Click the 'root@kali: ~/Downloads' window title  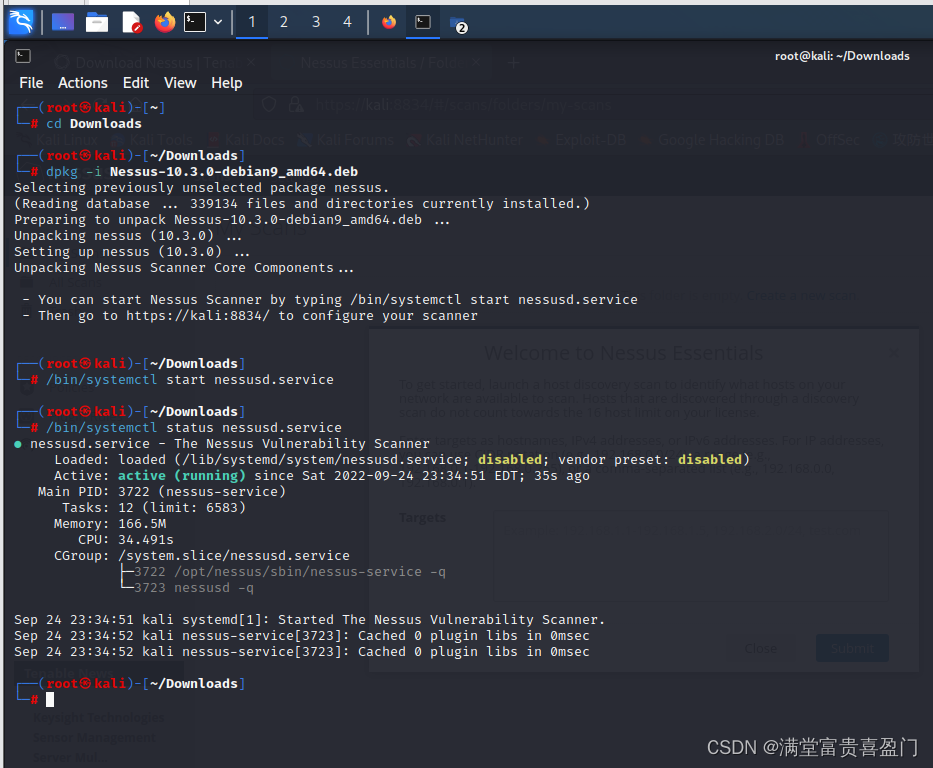tap(842, 56)
